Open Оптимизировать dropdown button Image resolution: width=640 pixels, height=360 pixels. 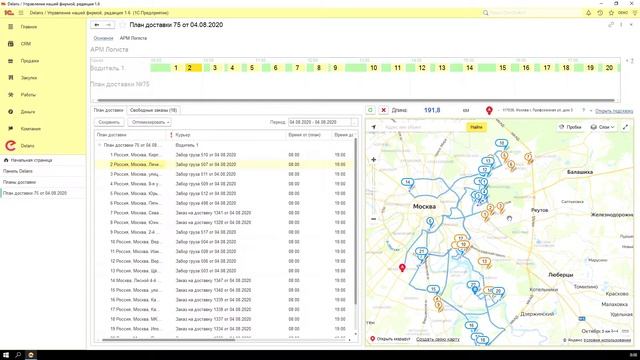(x=149, y=122)
